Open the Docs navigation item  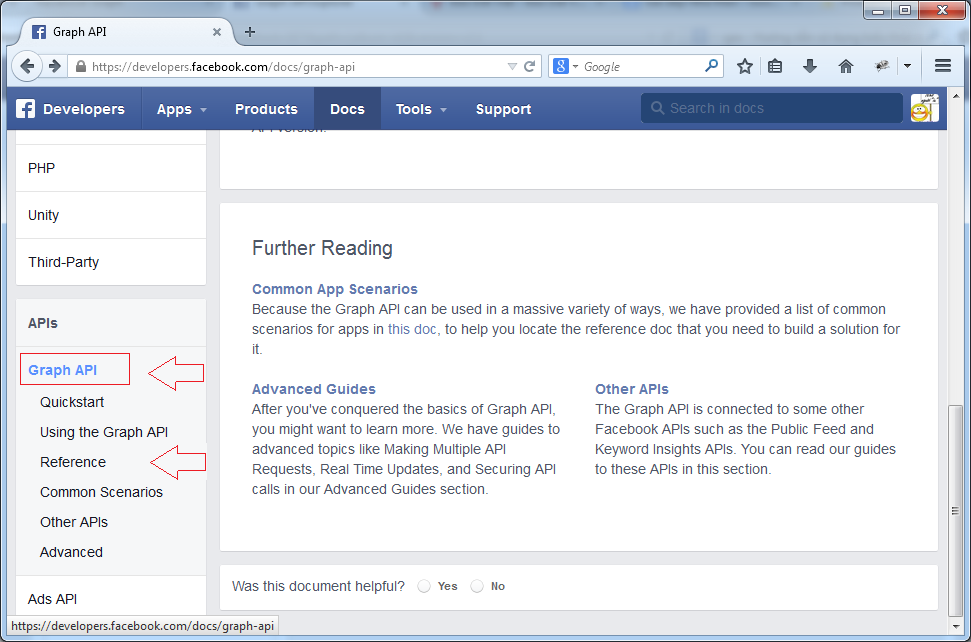(347, 109)
